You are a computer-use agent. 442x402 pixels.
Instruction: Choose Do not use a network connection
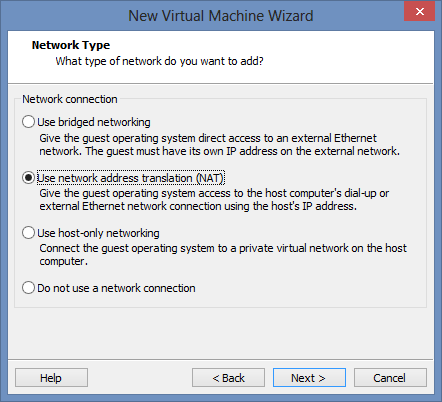28,288
